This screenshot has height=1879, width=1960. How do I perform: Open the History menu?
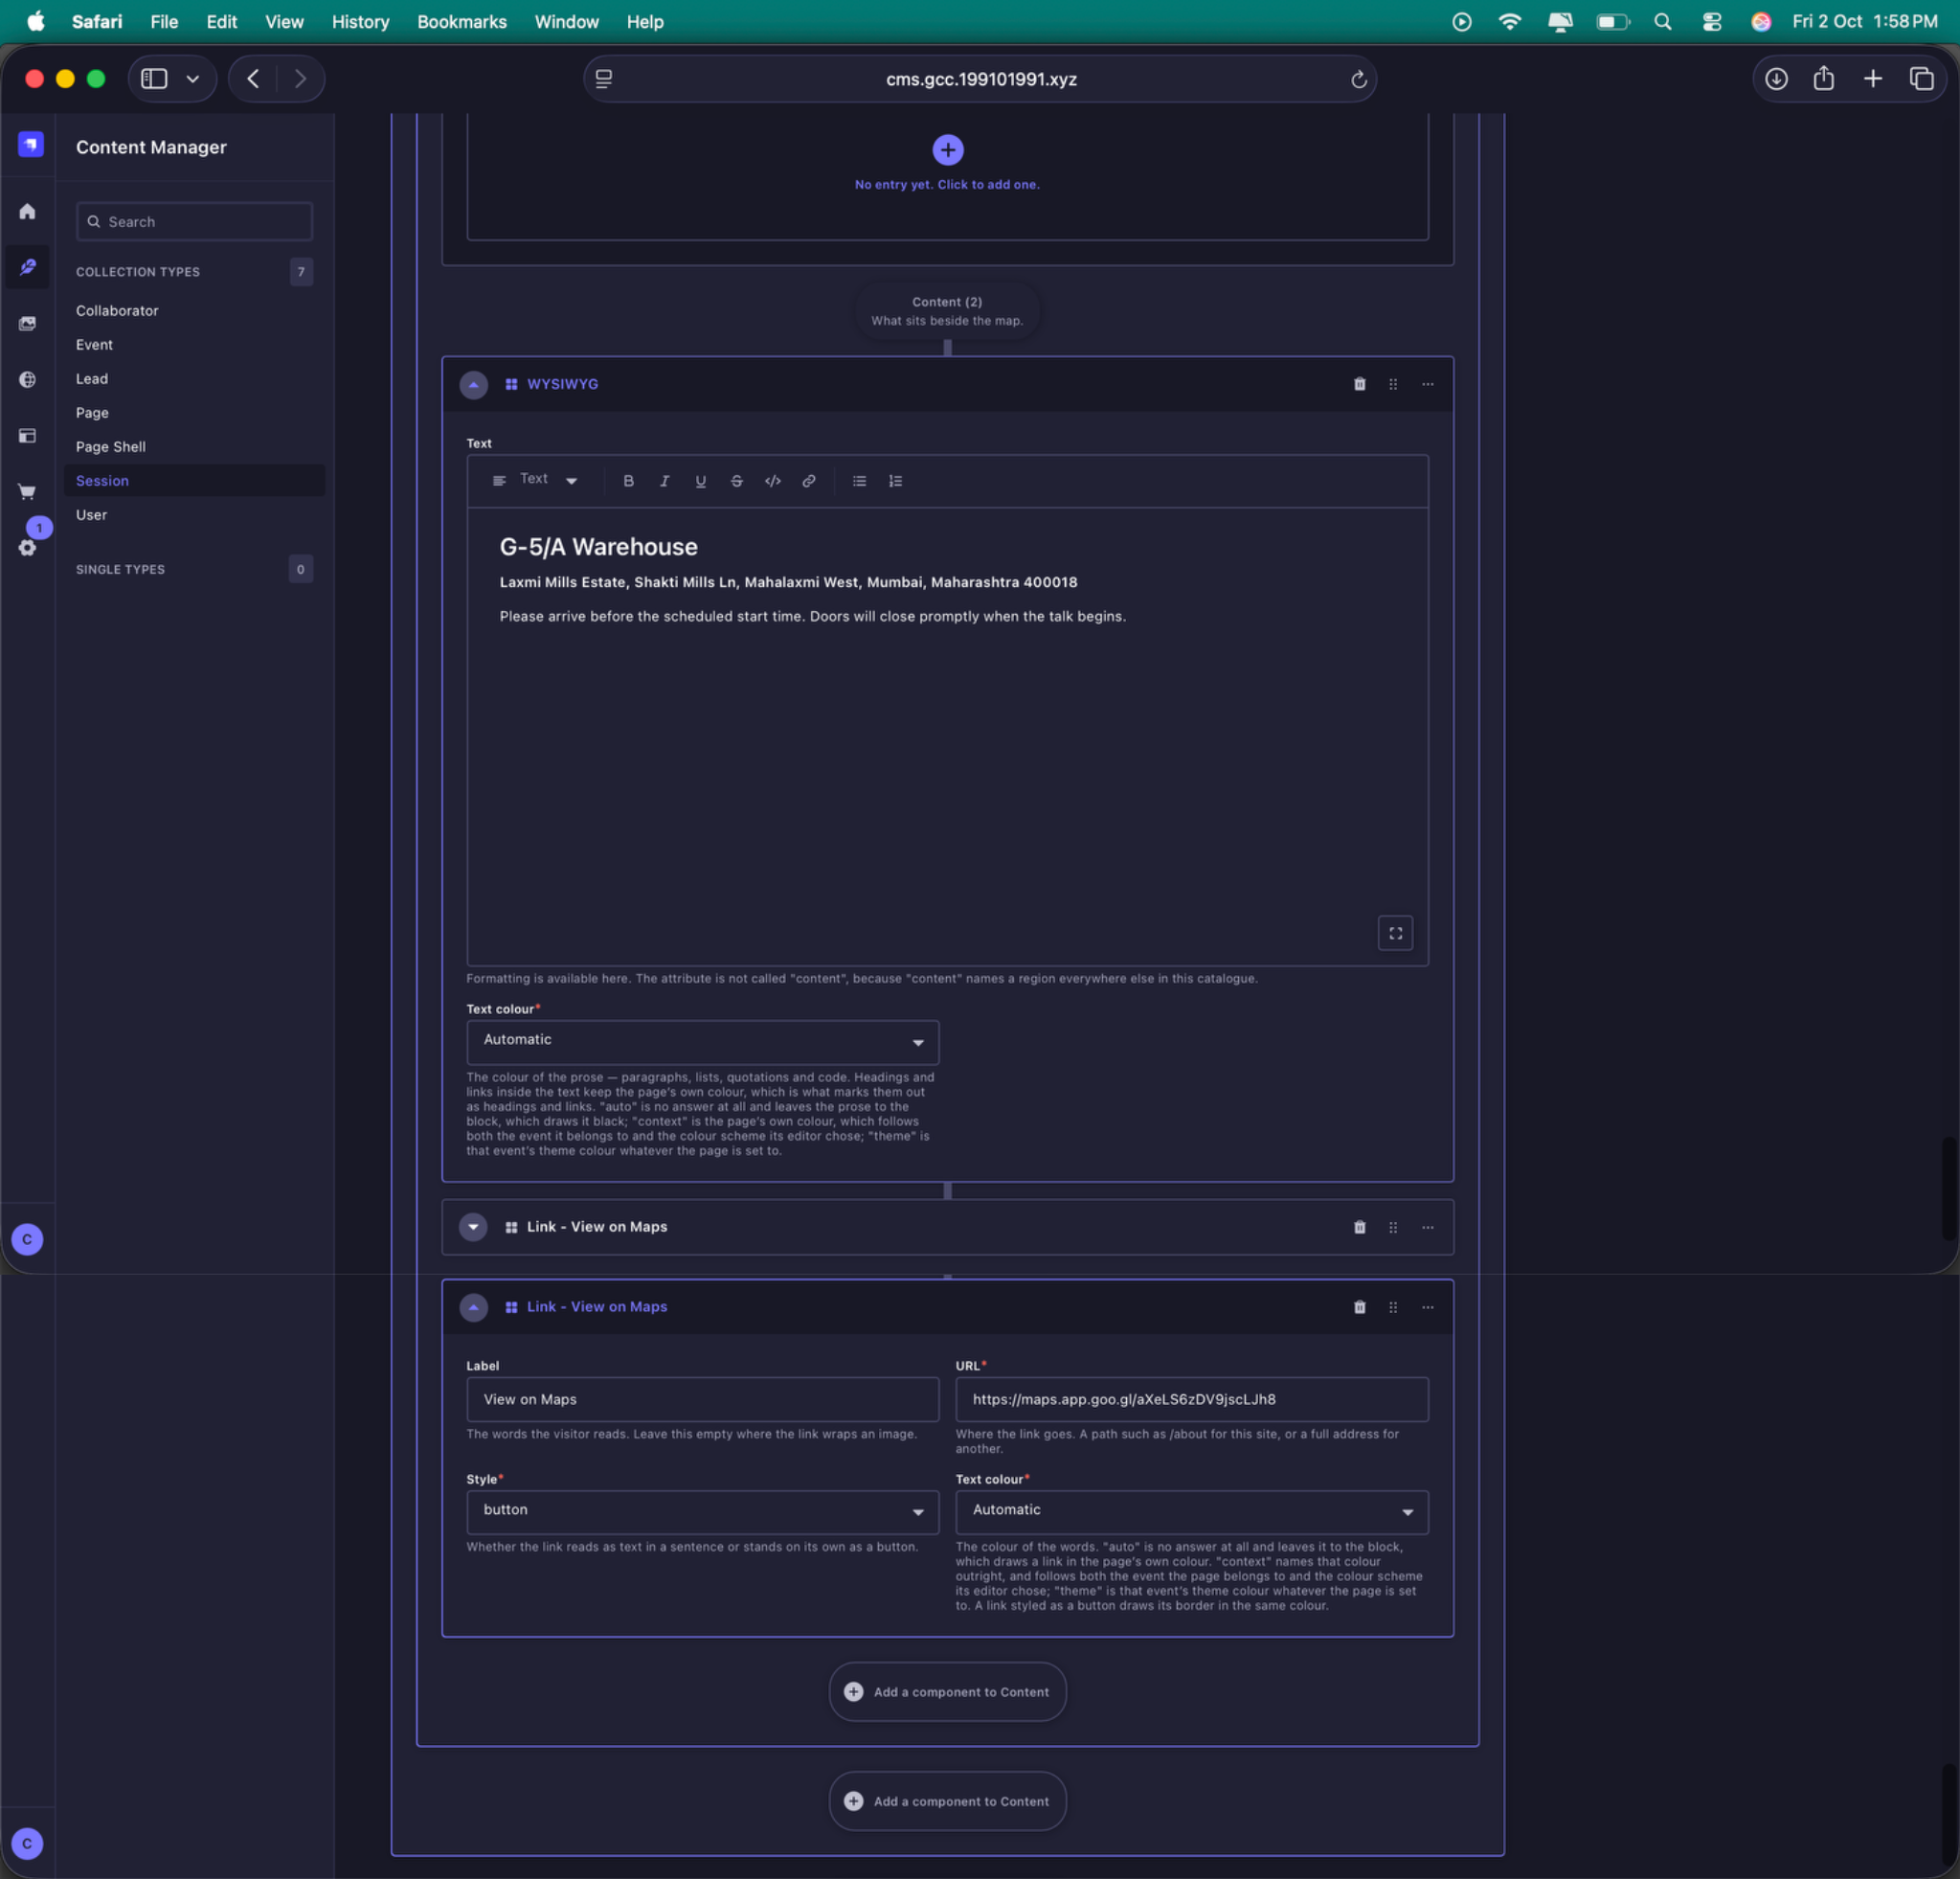[x=360, y=22]
